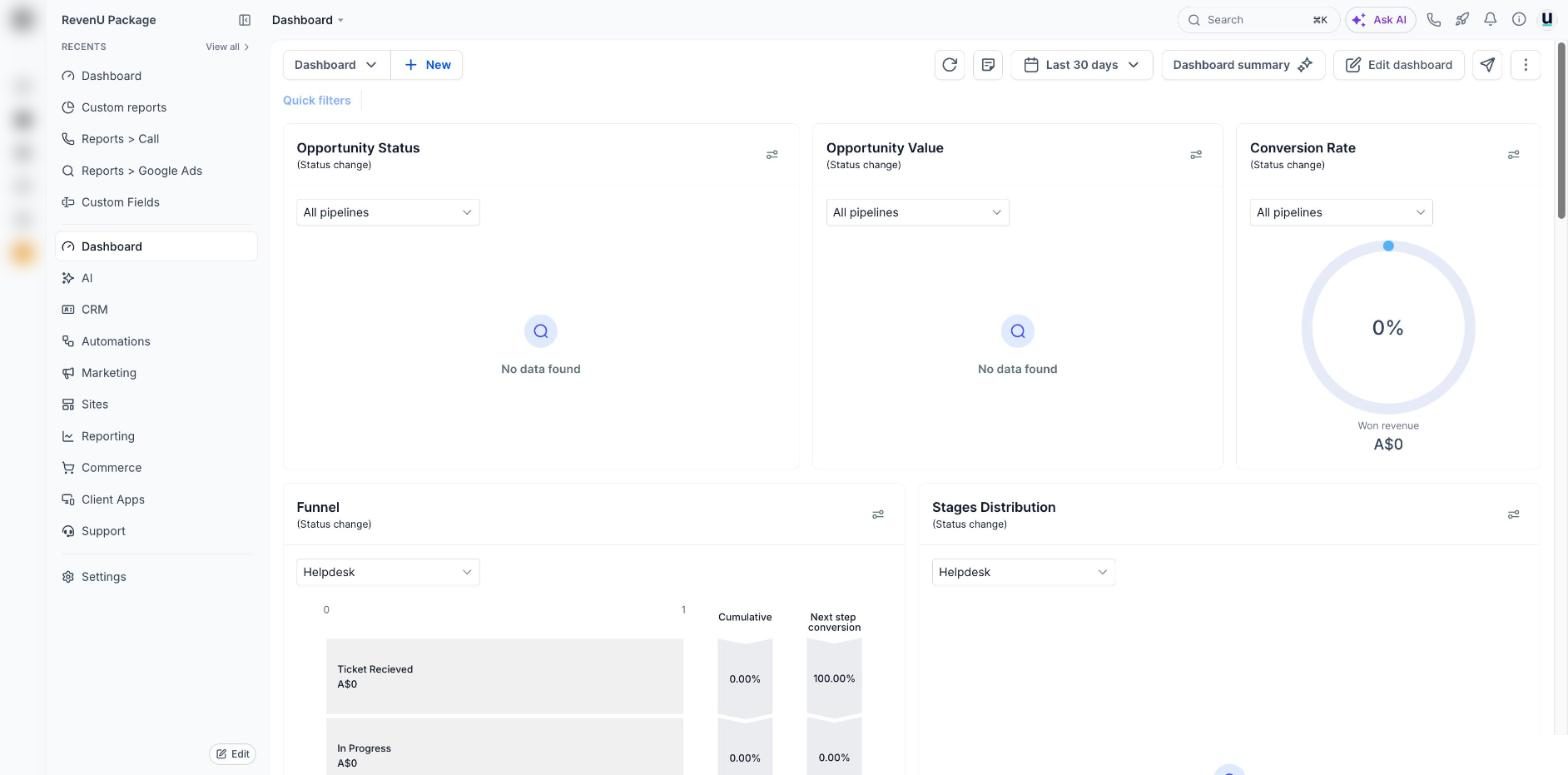Select pipeline in Opportunity Status dropdown
1568x775 pixels.
click(388, 212)
